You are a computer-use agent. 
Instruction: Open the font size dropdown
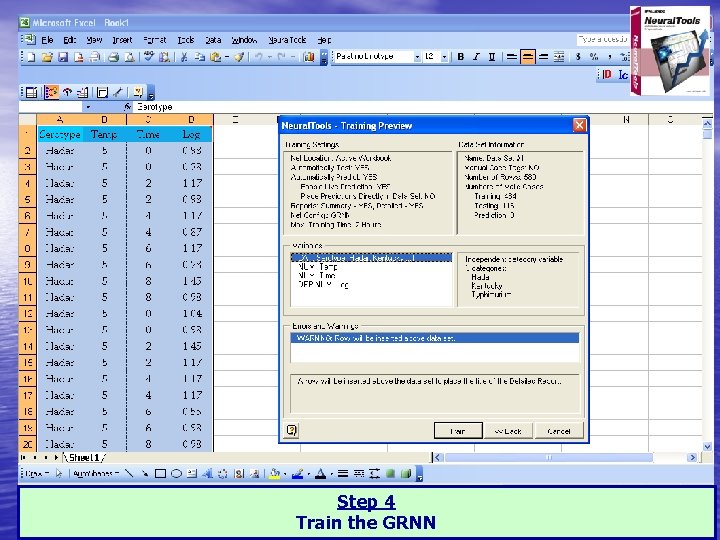(x=444, y=57)
